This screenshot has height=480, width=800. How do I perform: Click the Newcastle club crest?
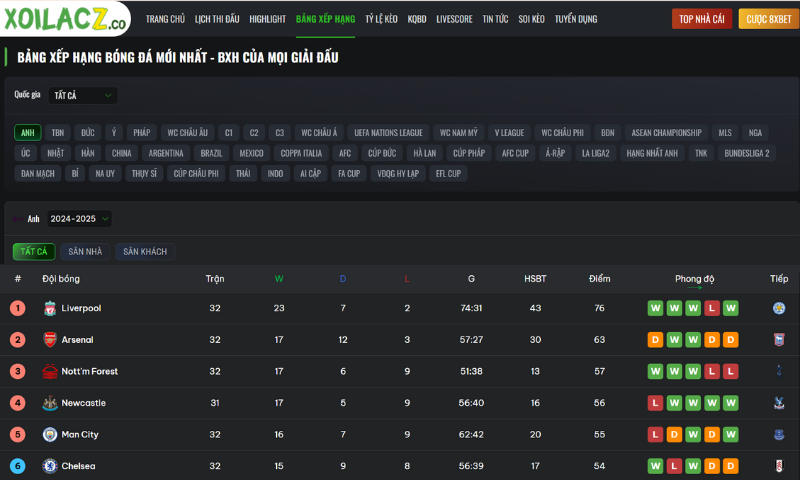(x=49, y=403)
